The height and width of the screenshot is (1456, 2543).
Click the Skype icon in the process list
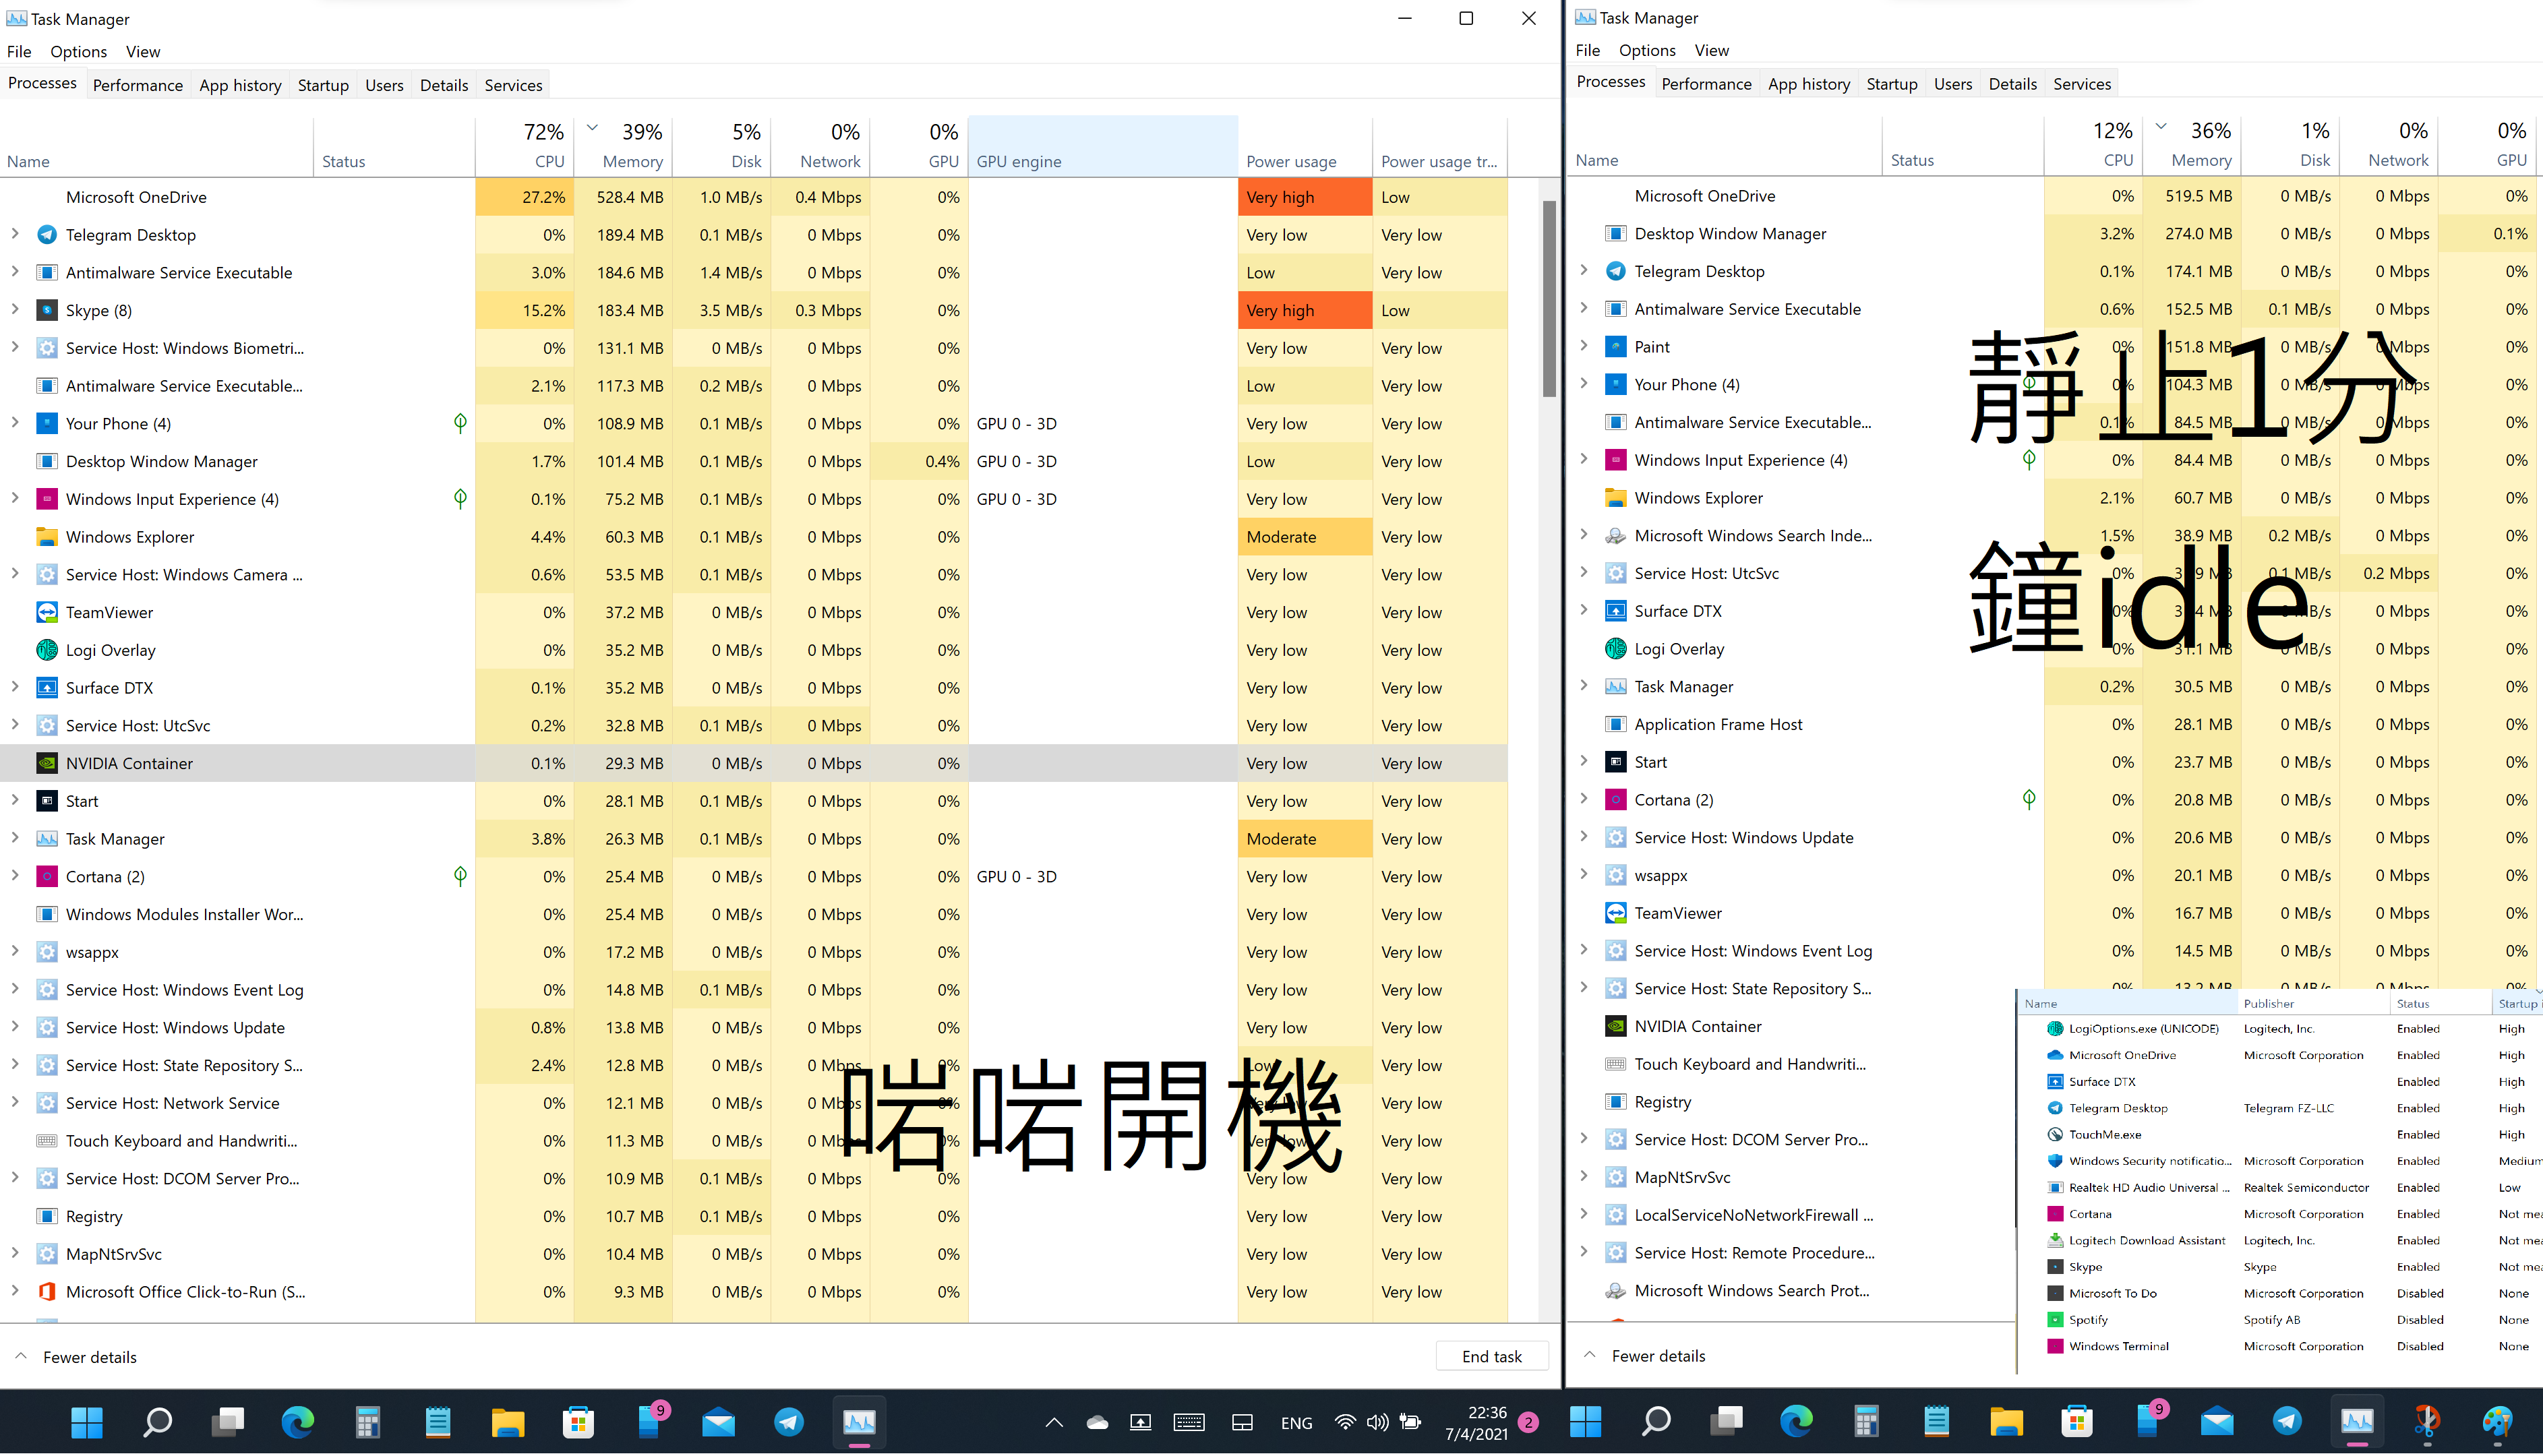coord(47,310)
